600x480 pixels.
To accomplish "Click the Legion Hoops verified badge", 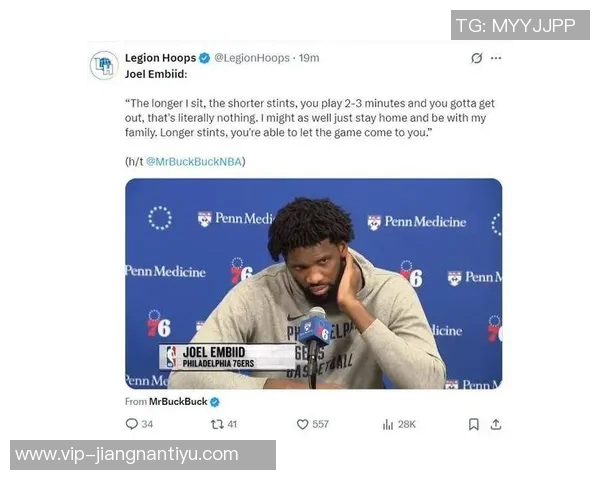I will click(205, 58).
